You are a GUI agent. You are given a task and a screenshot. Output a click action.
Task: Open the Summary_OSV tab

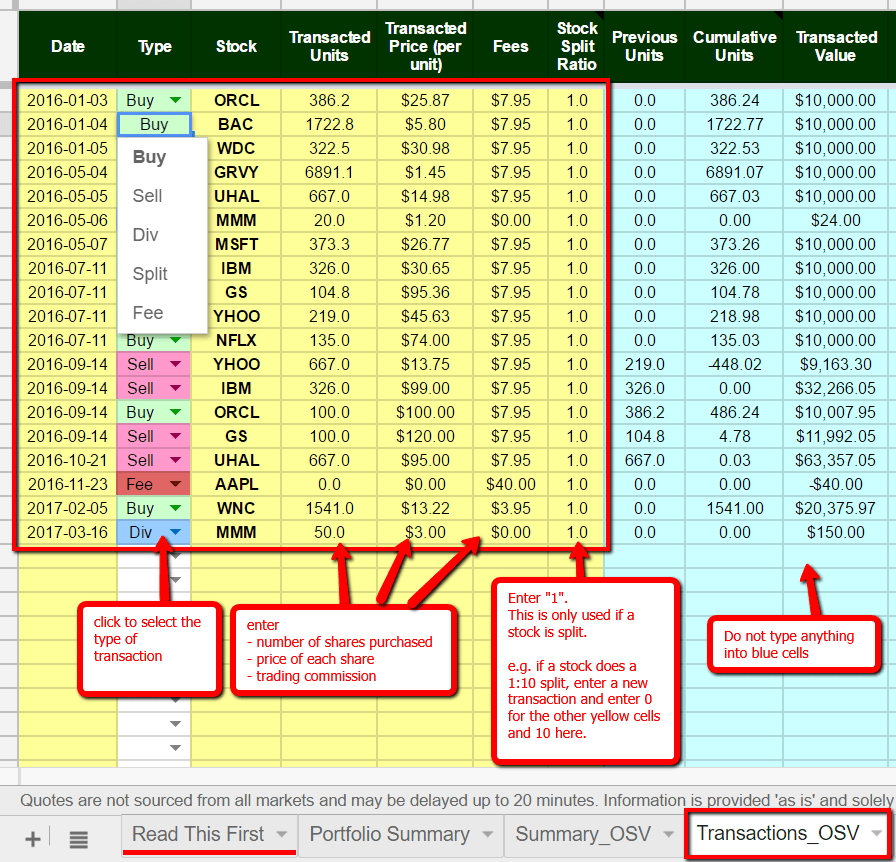[x=578, y=834]
